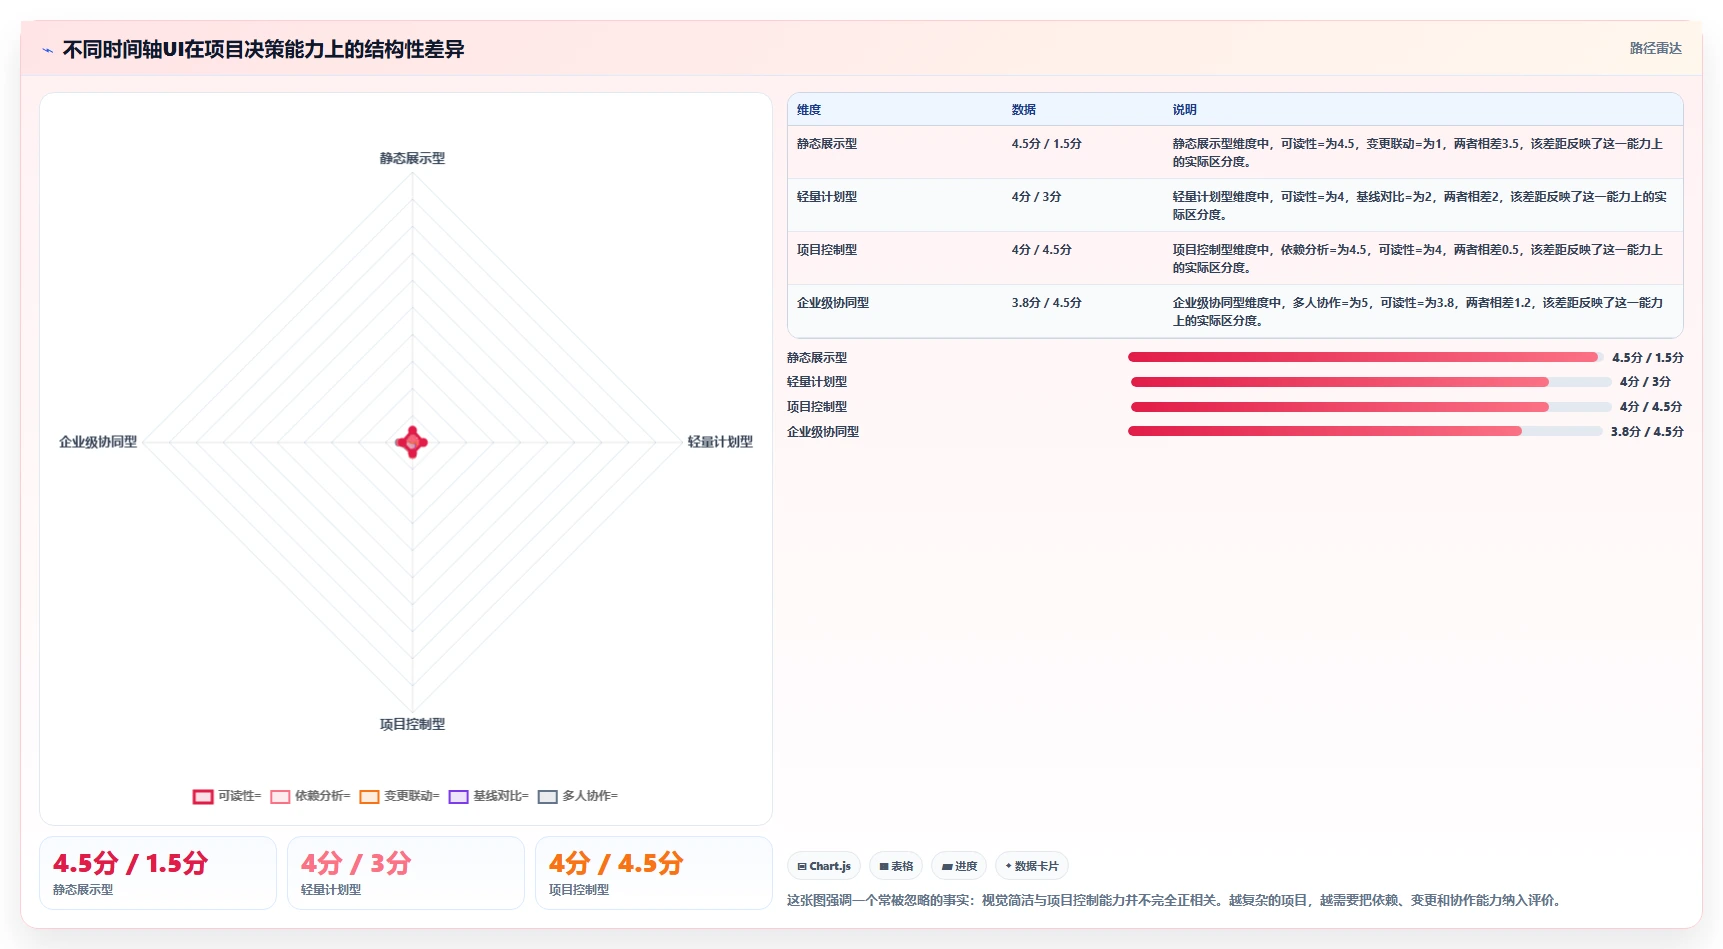Click the radar chart center data point
Screen dimensions: 1723x949
click(x=412, y=442)
